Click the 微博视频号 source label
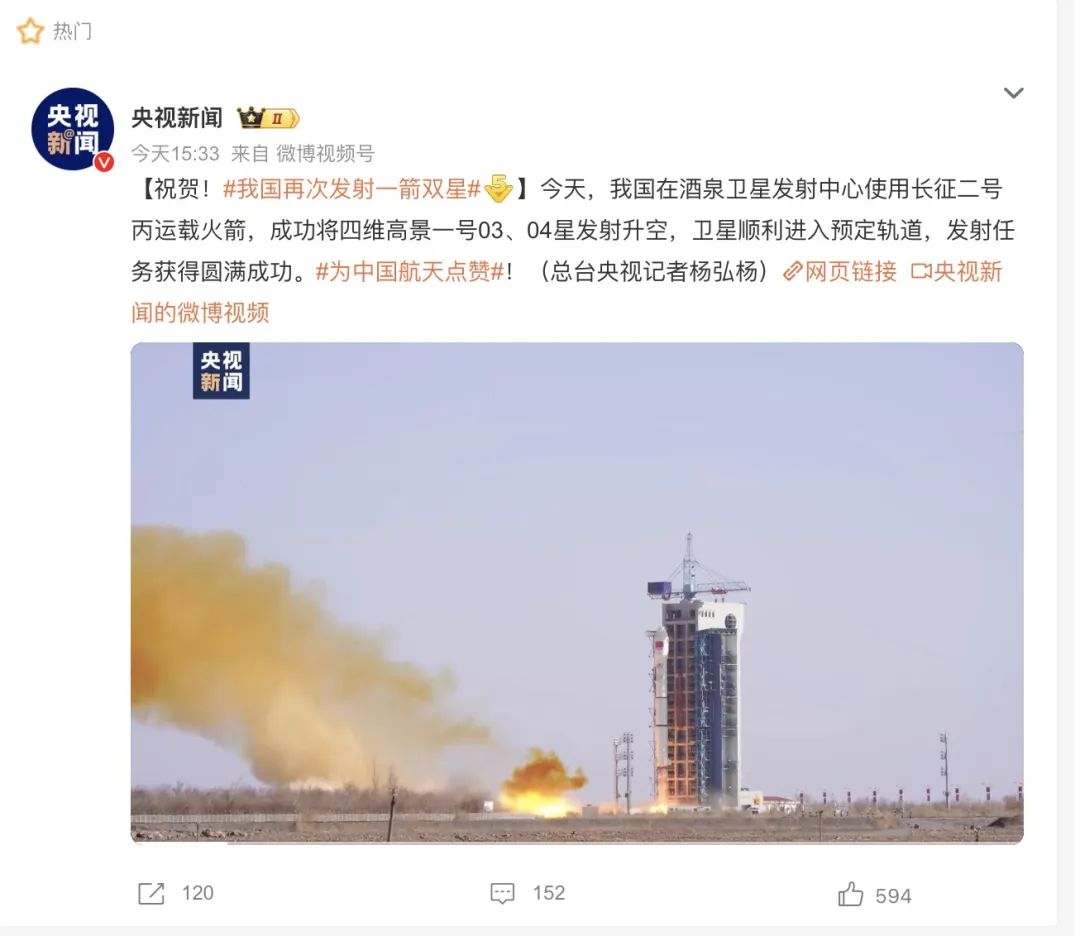1080x936 pixels. point(325,153)
